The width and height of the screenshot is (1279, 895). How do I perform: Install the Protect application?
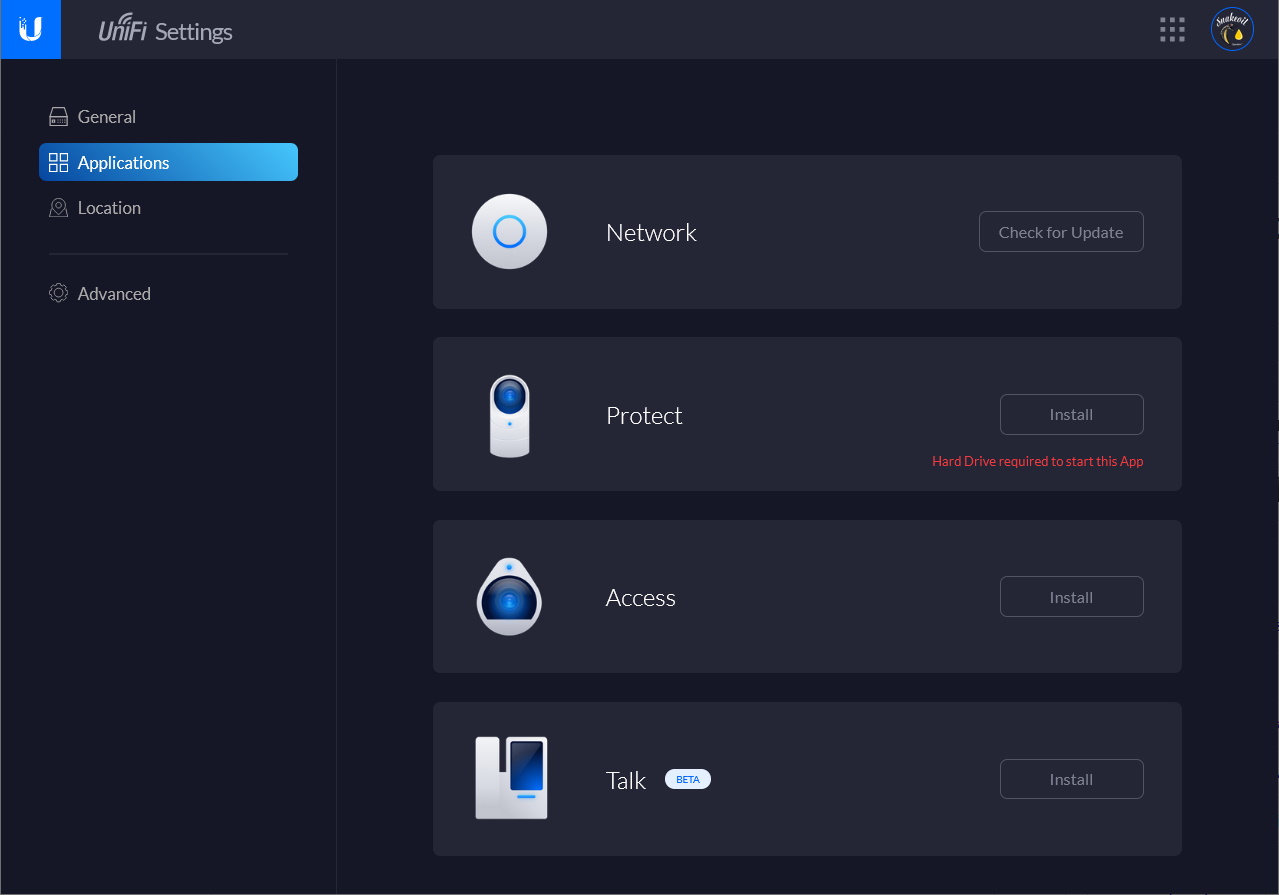click(x=1071, y=414)
